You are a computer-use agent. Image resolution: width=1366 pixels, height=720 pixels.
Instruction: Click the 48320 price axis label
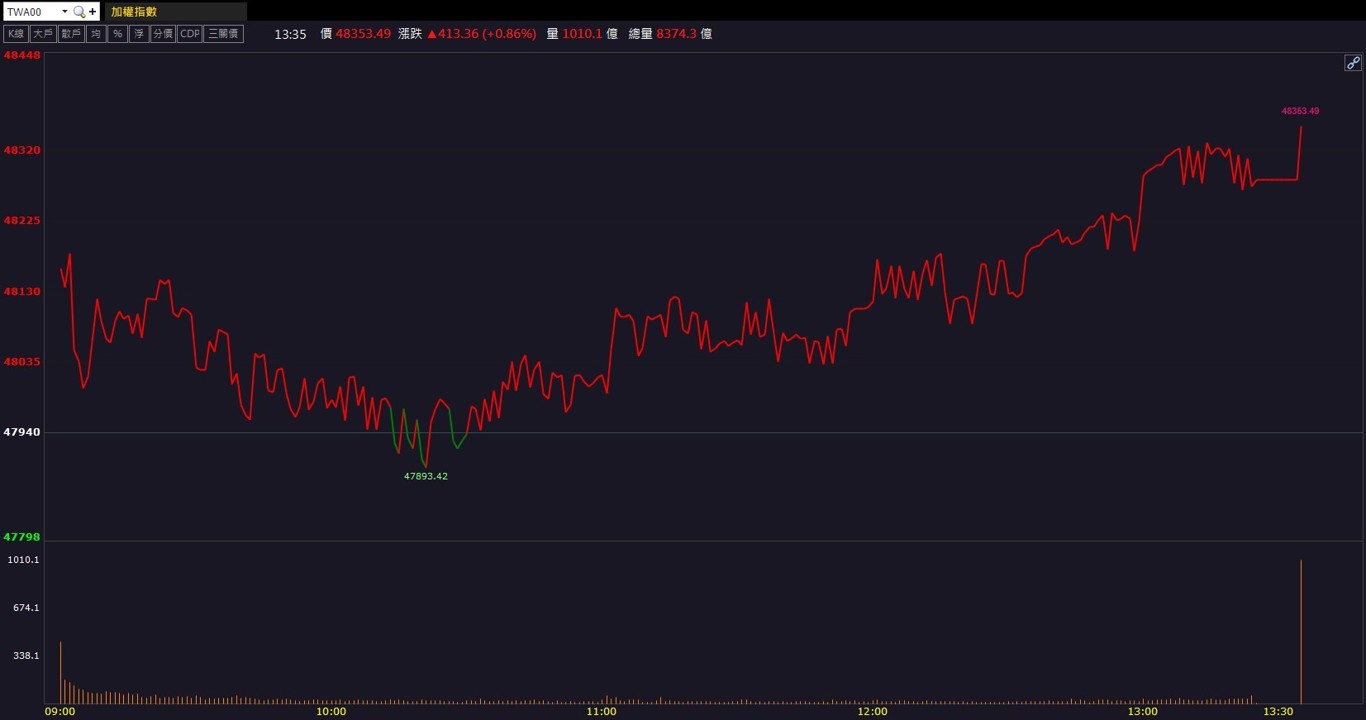(22, 150)
